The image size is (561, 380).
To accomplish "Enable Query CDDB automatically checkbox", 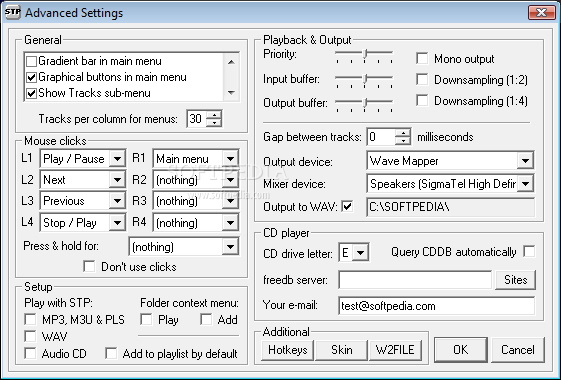I will point(529,251).
